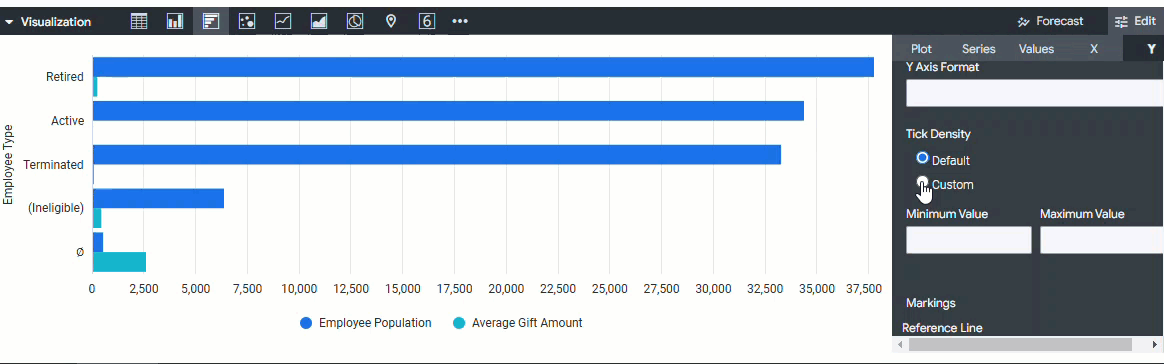Screen dimensions: 1164x364
Task: Click the Maximum Value input field
Action: (1102, 240)
